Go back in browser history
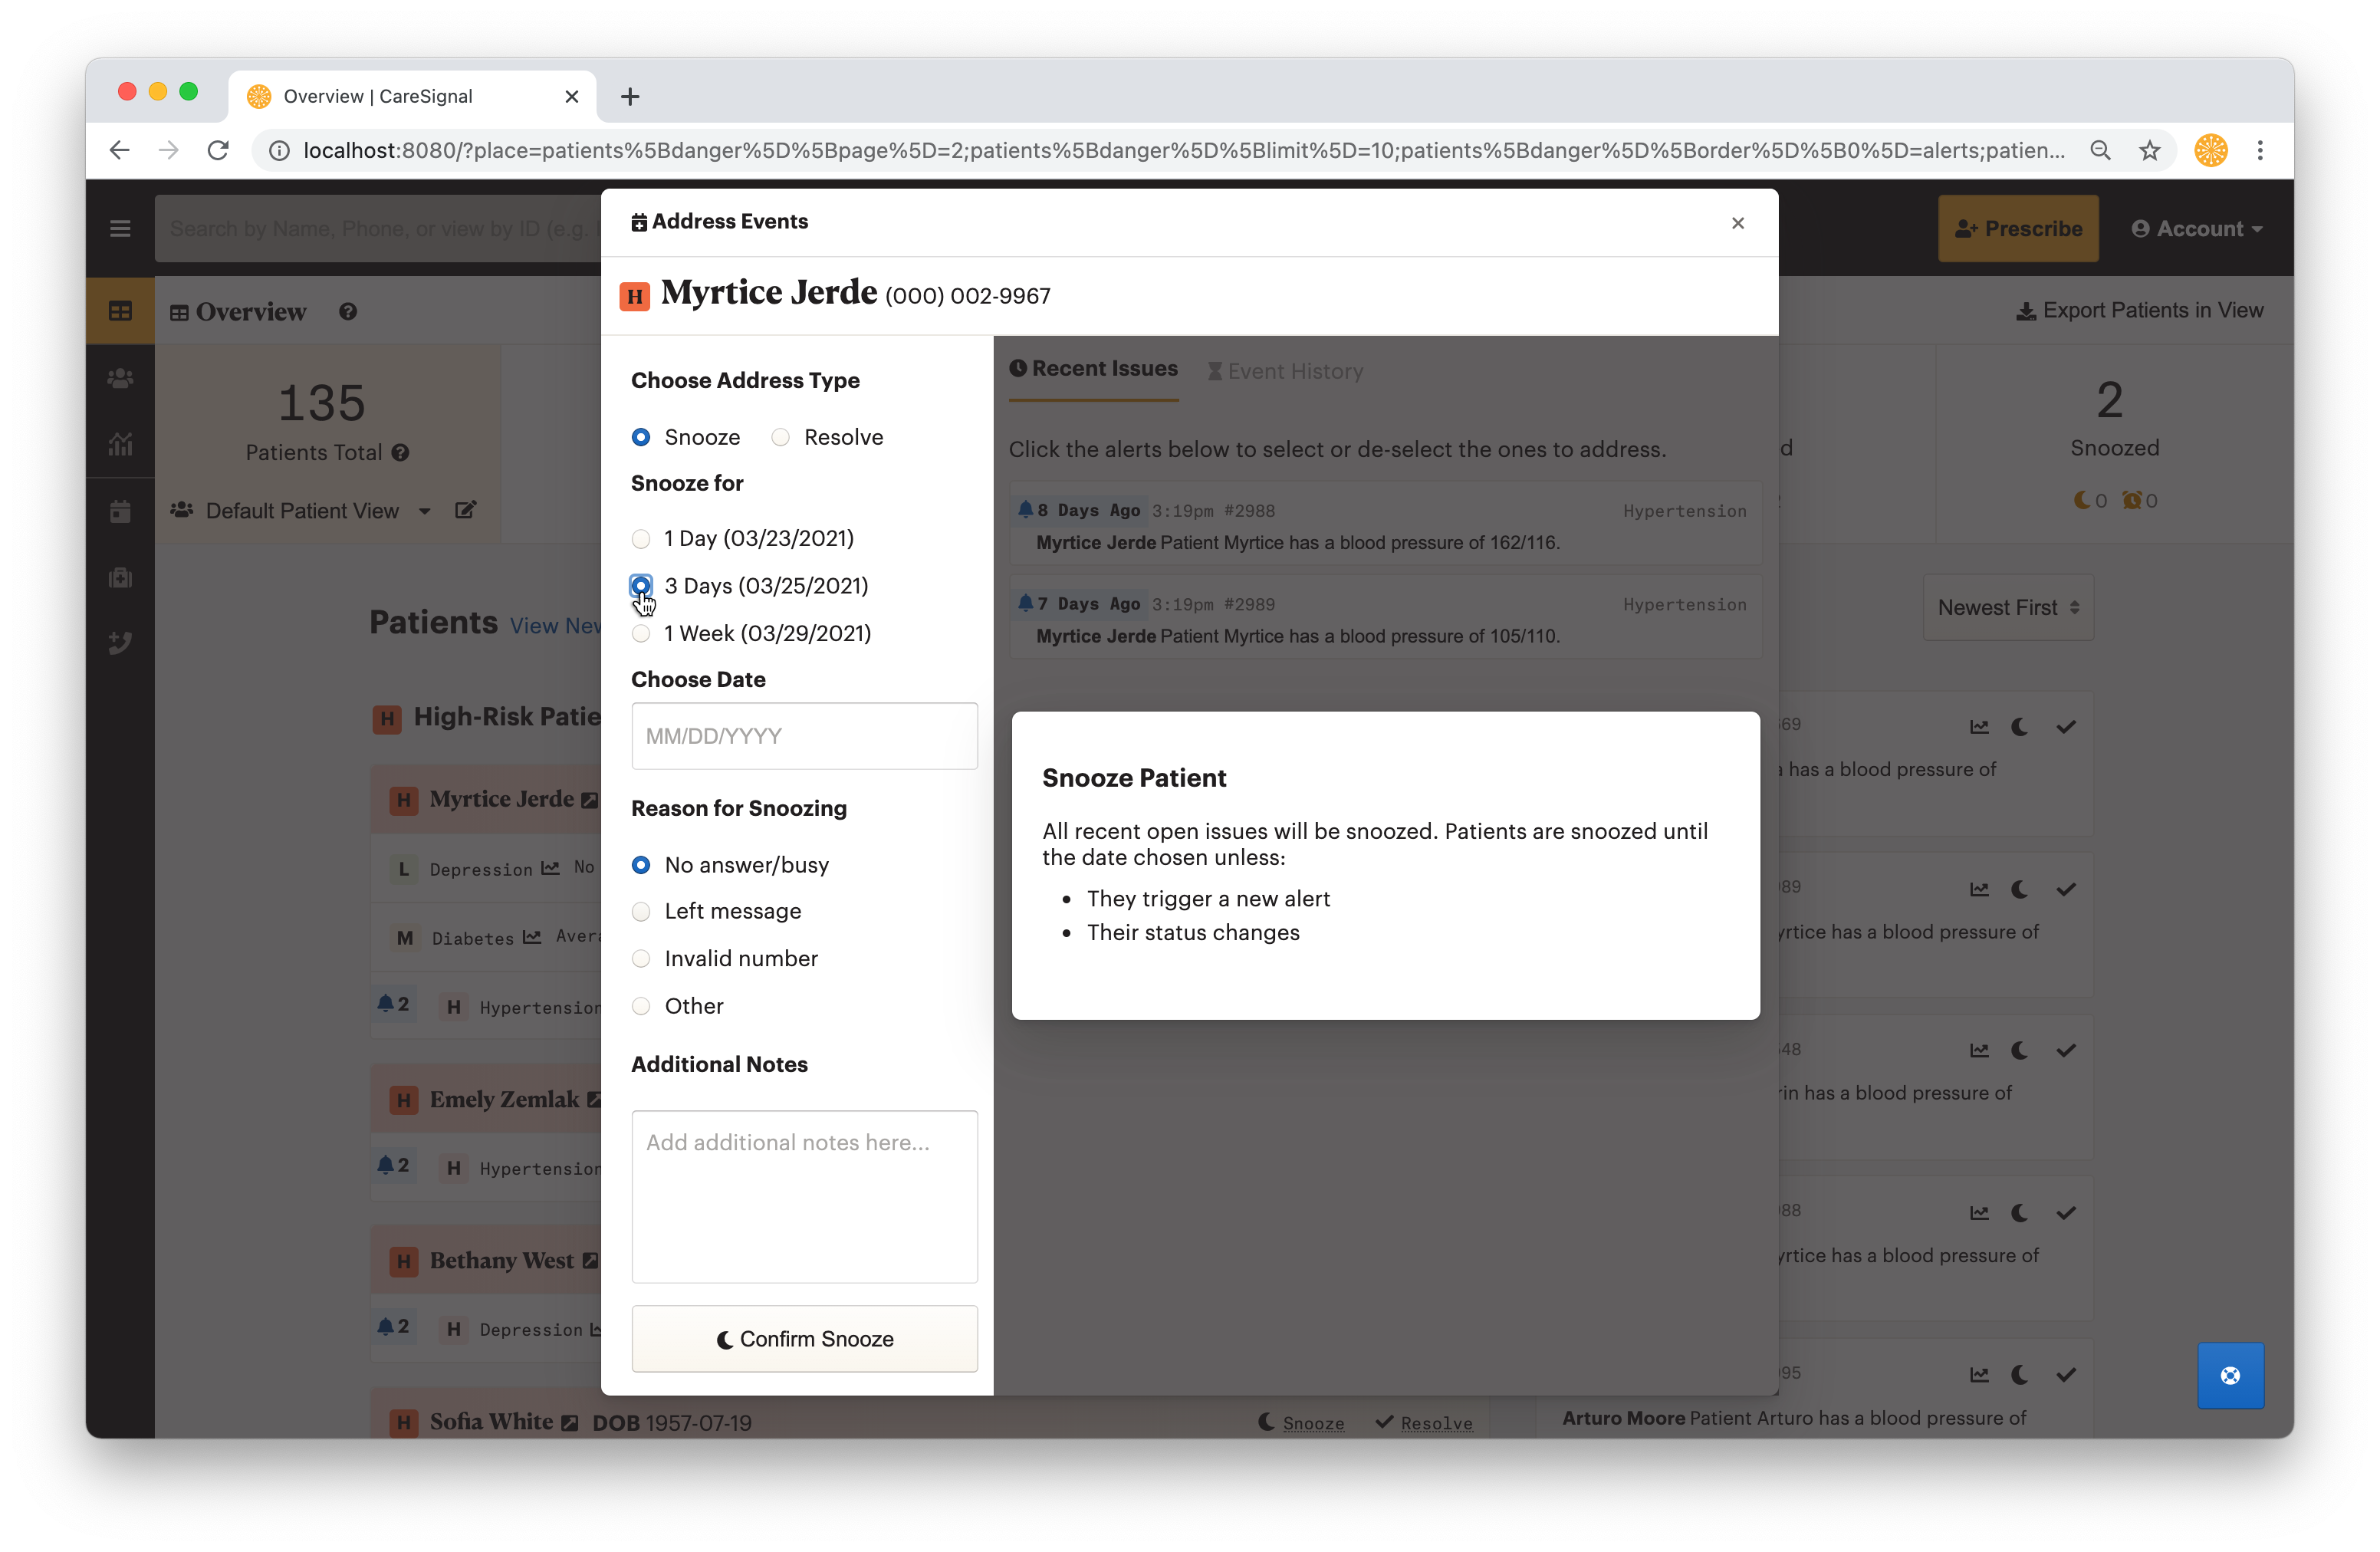The width and height of the screenshot is (2380, 1552). point(120,150)
